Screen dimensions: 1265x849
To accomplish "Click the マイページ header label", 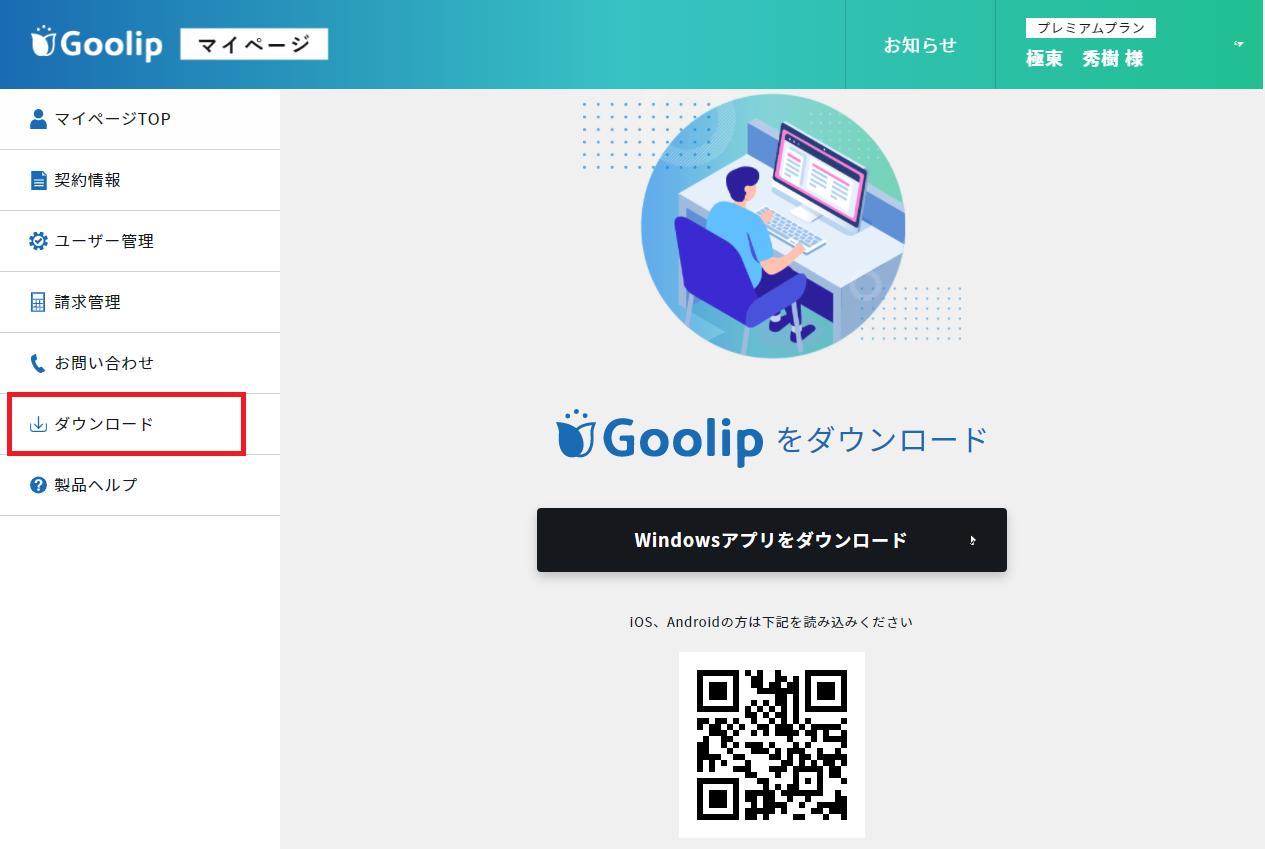I will click(254, 44).
